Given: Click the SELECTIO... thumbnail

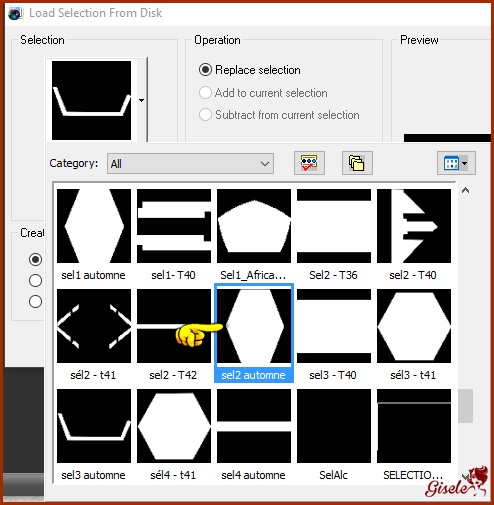Looking at the screenshot, I should [x=414, y=426].
